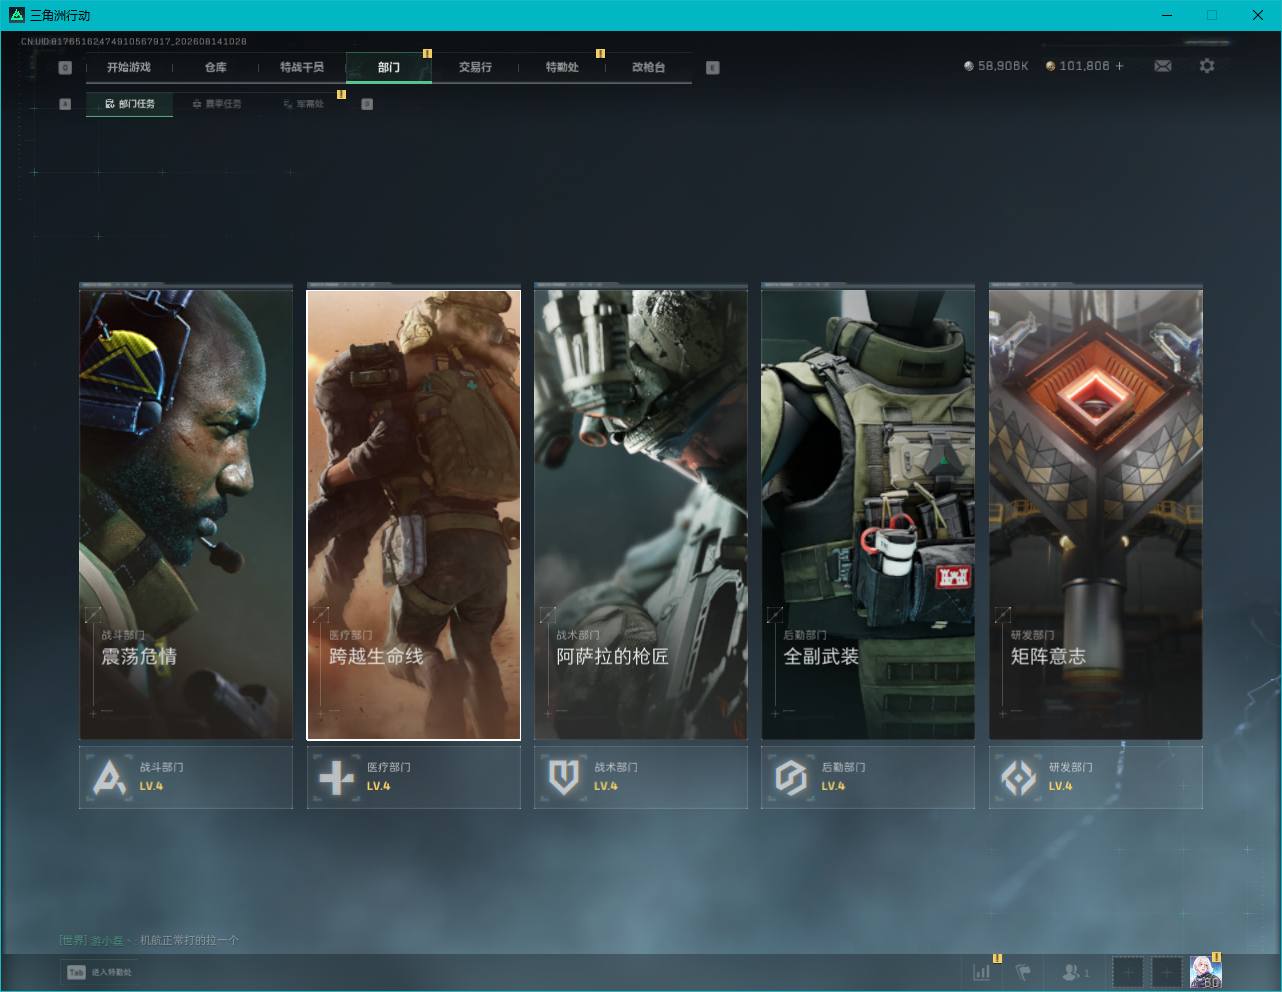This screenshot has width=1282, height=992.
Task: Open the greyed middle sub-tab beside 部门任务
Action: click(x=217, y=104)
